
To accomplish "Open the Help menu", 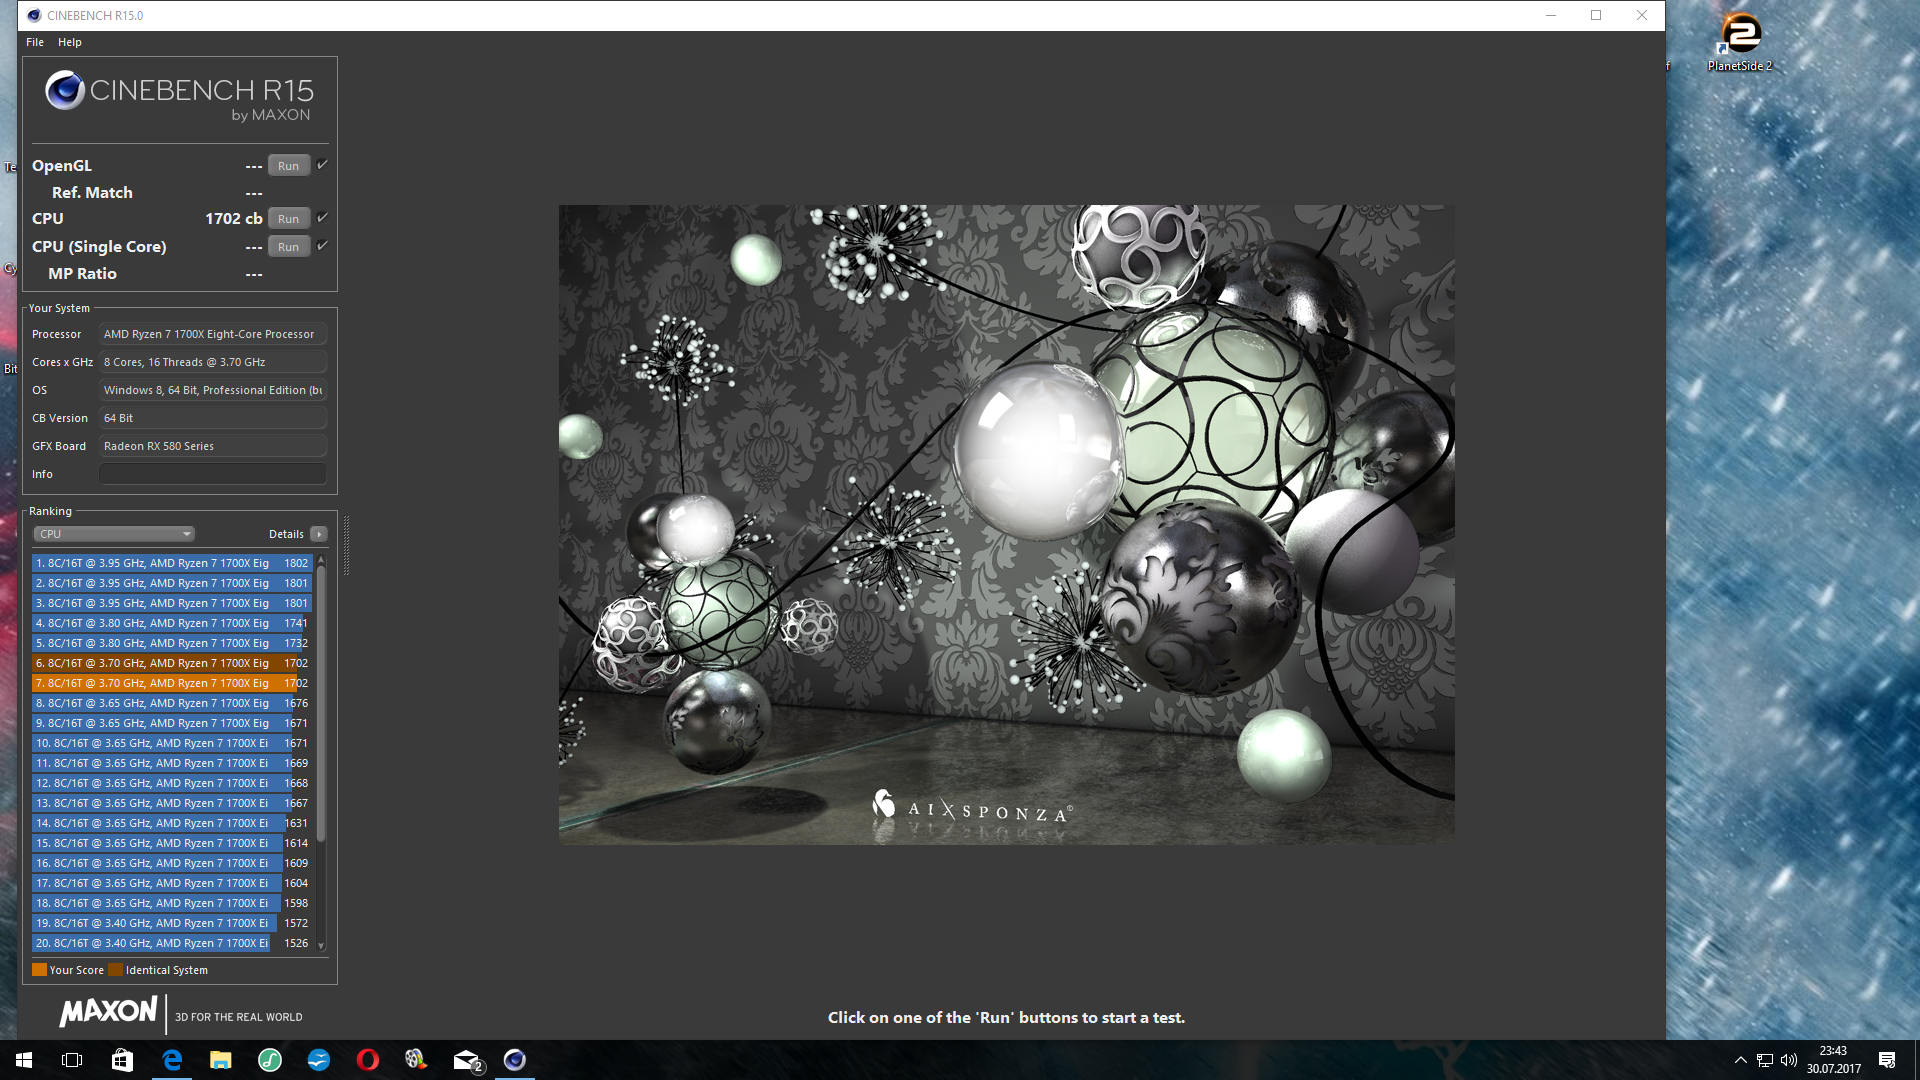I will pyautogui.click(x=69, y=42).
